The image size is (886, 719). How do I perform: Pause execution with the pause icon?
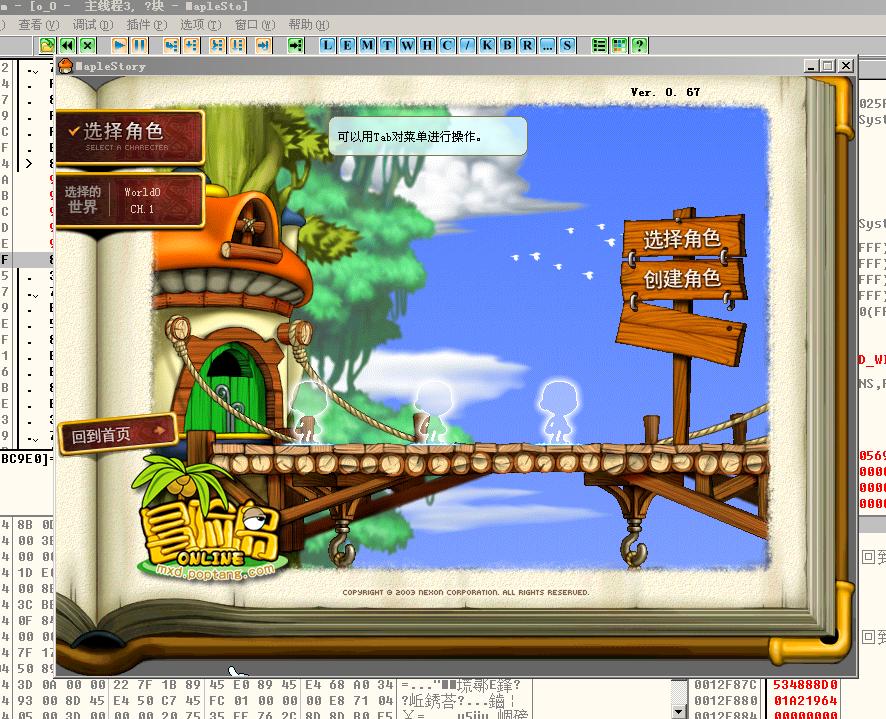coord(140,45)
